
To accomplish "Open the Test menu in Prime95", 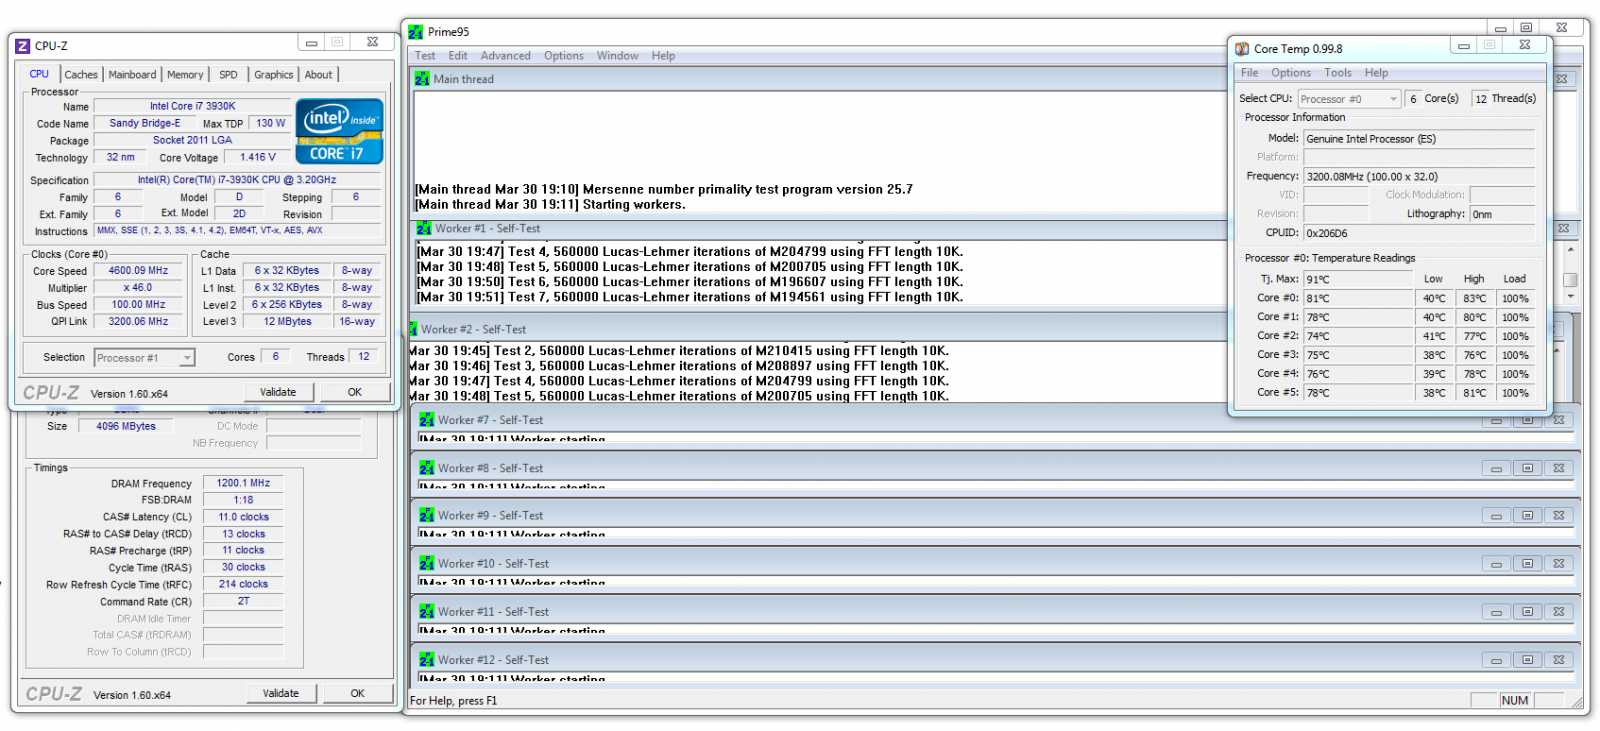I will [x=425, y=56].
